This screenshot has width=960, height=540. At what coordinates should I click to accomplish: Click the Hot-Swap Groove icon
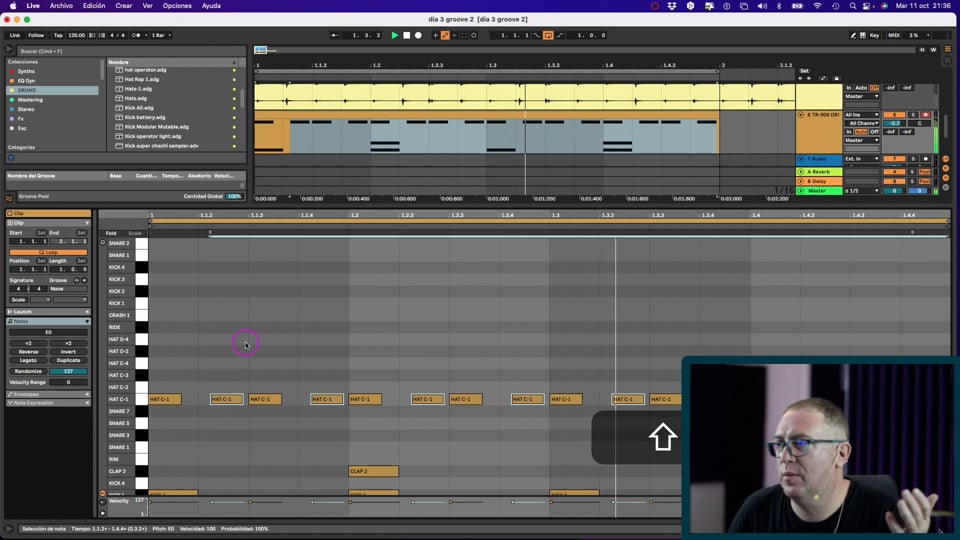(77, 280)
